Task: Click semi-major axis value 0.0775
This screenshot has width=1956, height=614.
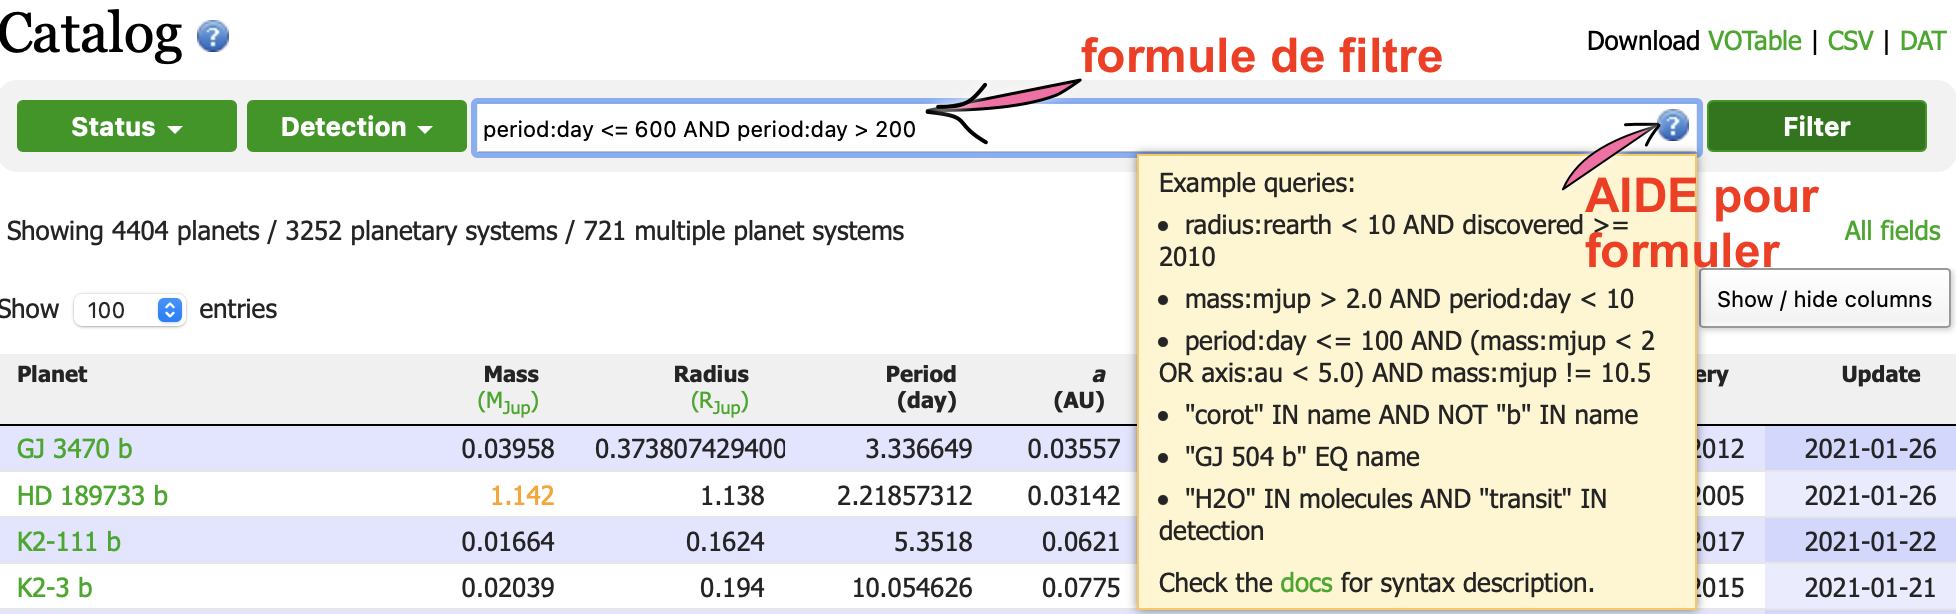Action: point(1081,588)
